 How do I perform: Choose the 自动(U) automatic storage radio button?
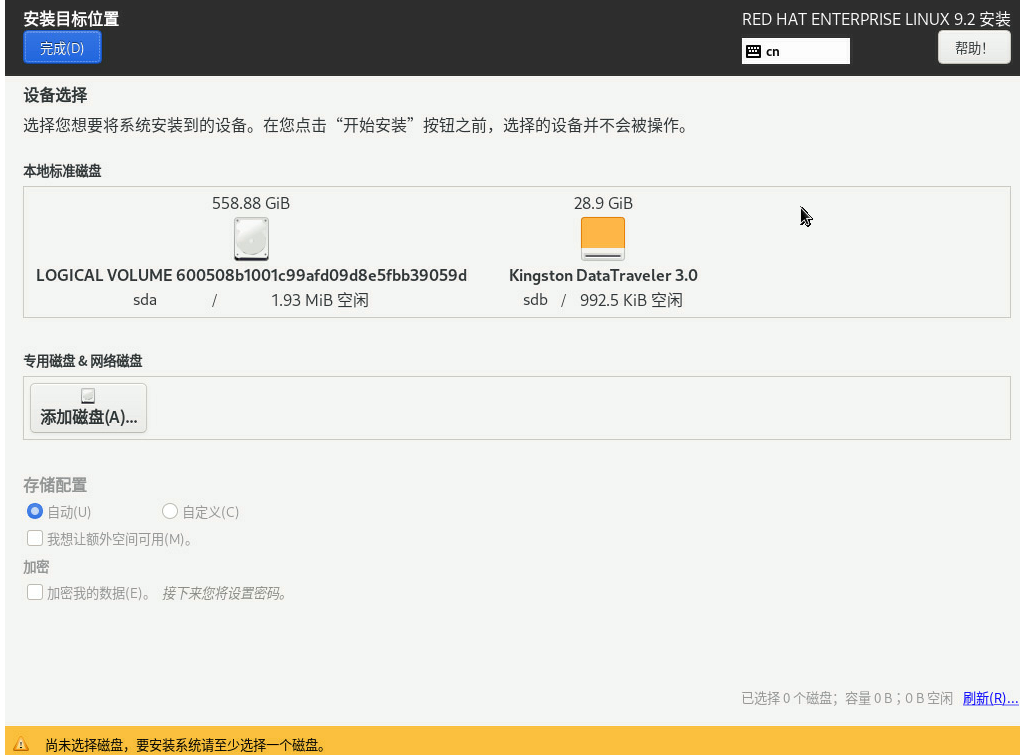pyautogui.click(x=35, y=512)
